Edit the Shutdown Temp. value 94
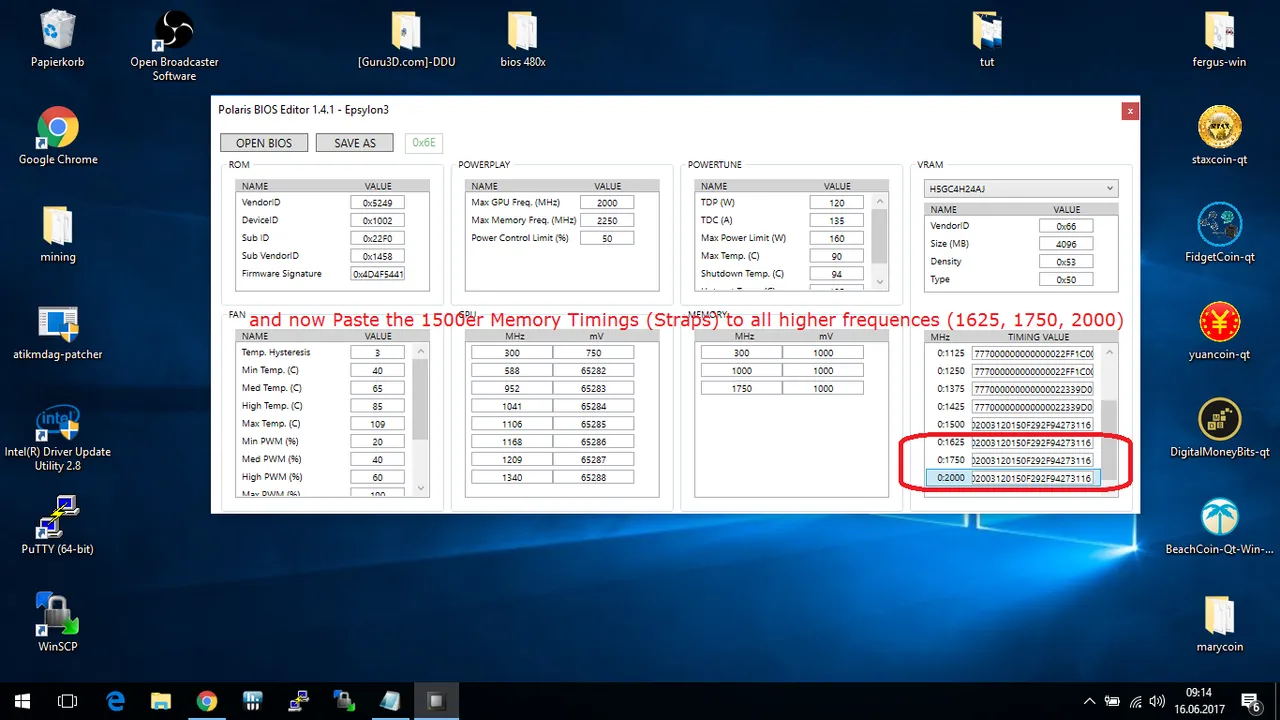 [837, 274]
